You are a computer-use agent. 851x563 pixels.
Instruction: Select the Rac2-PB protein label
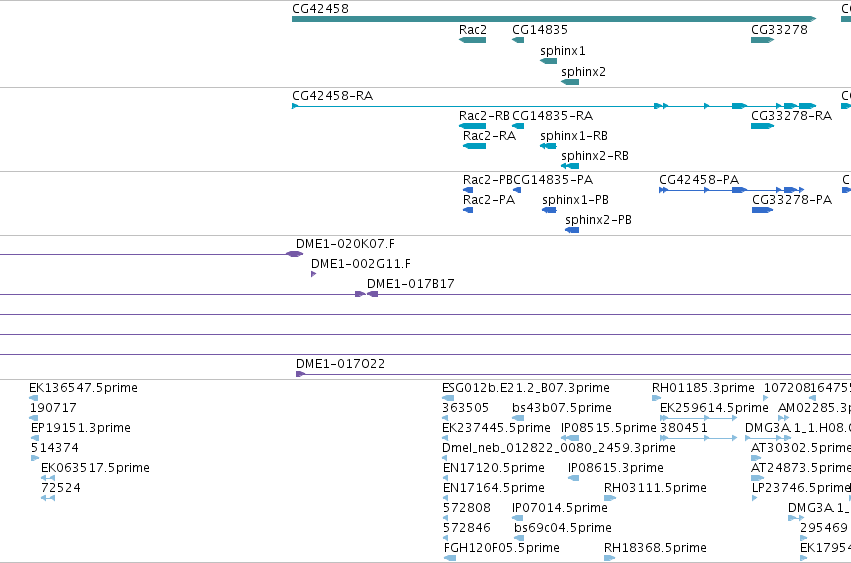487,180
